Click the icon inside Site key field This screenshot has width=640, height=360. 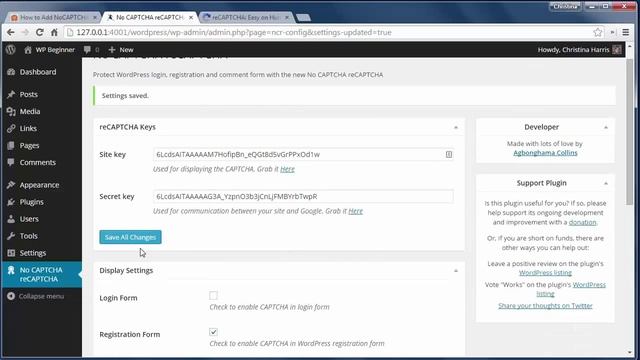click(449, 154)
